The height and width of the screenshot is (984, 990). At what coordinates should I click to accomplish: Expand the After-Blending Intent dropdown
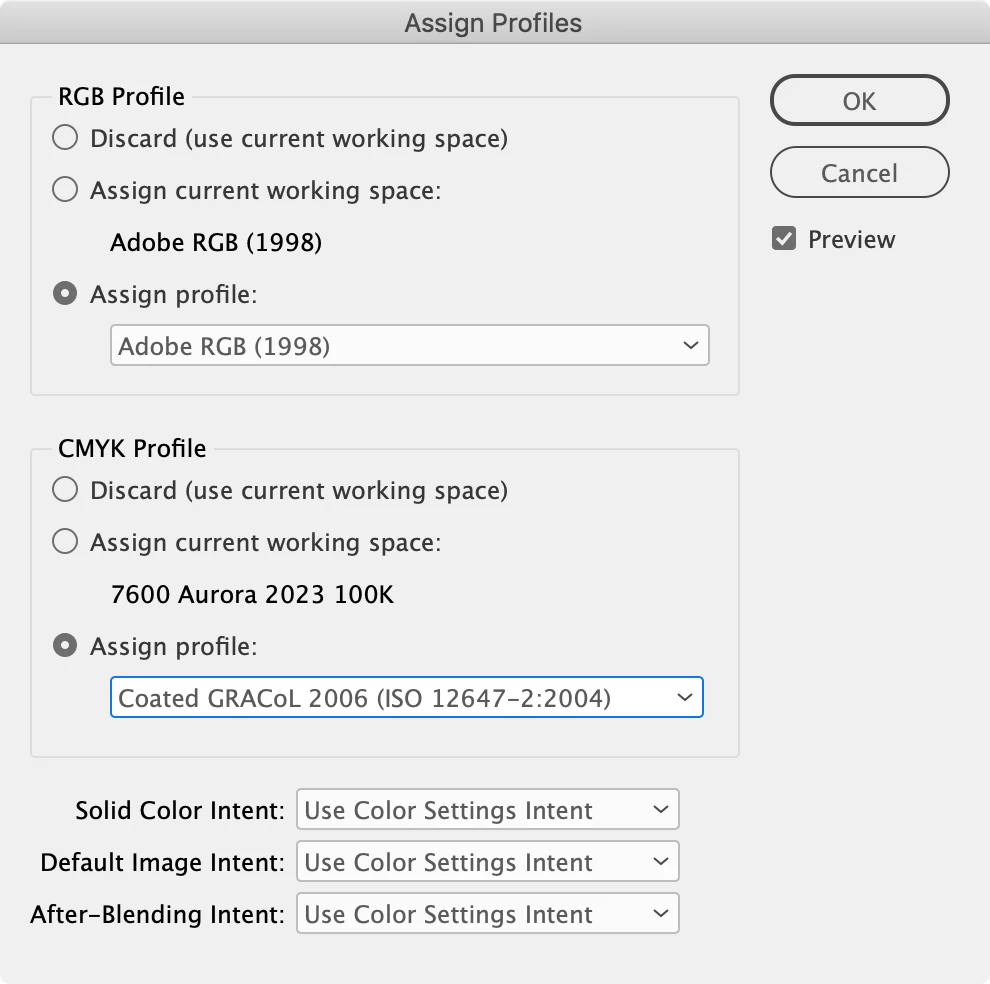click(487, 913)
